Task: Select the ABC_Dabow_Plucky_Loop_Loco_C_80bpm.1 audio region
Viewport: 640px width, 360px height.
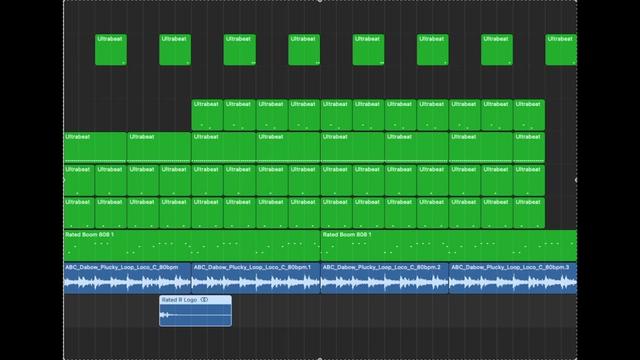Action: tap(256, 278)
